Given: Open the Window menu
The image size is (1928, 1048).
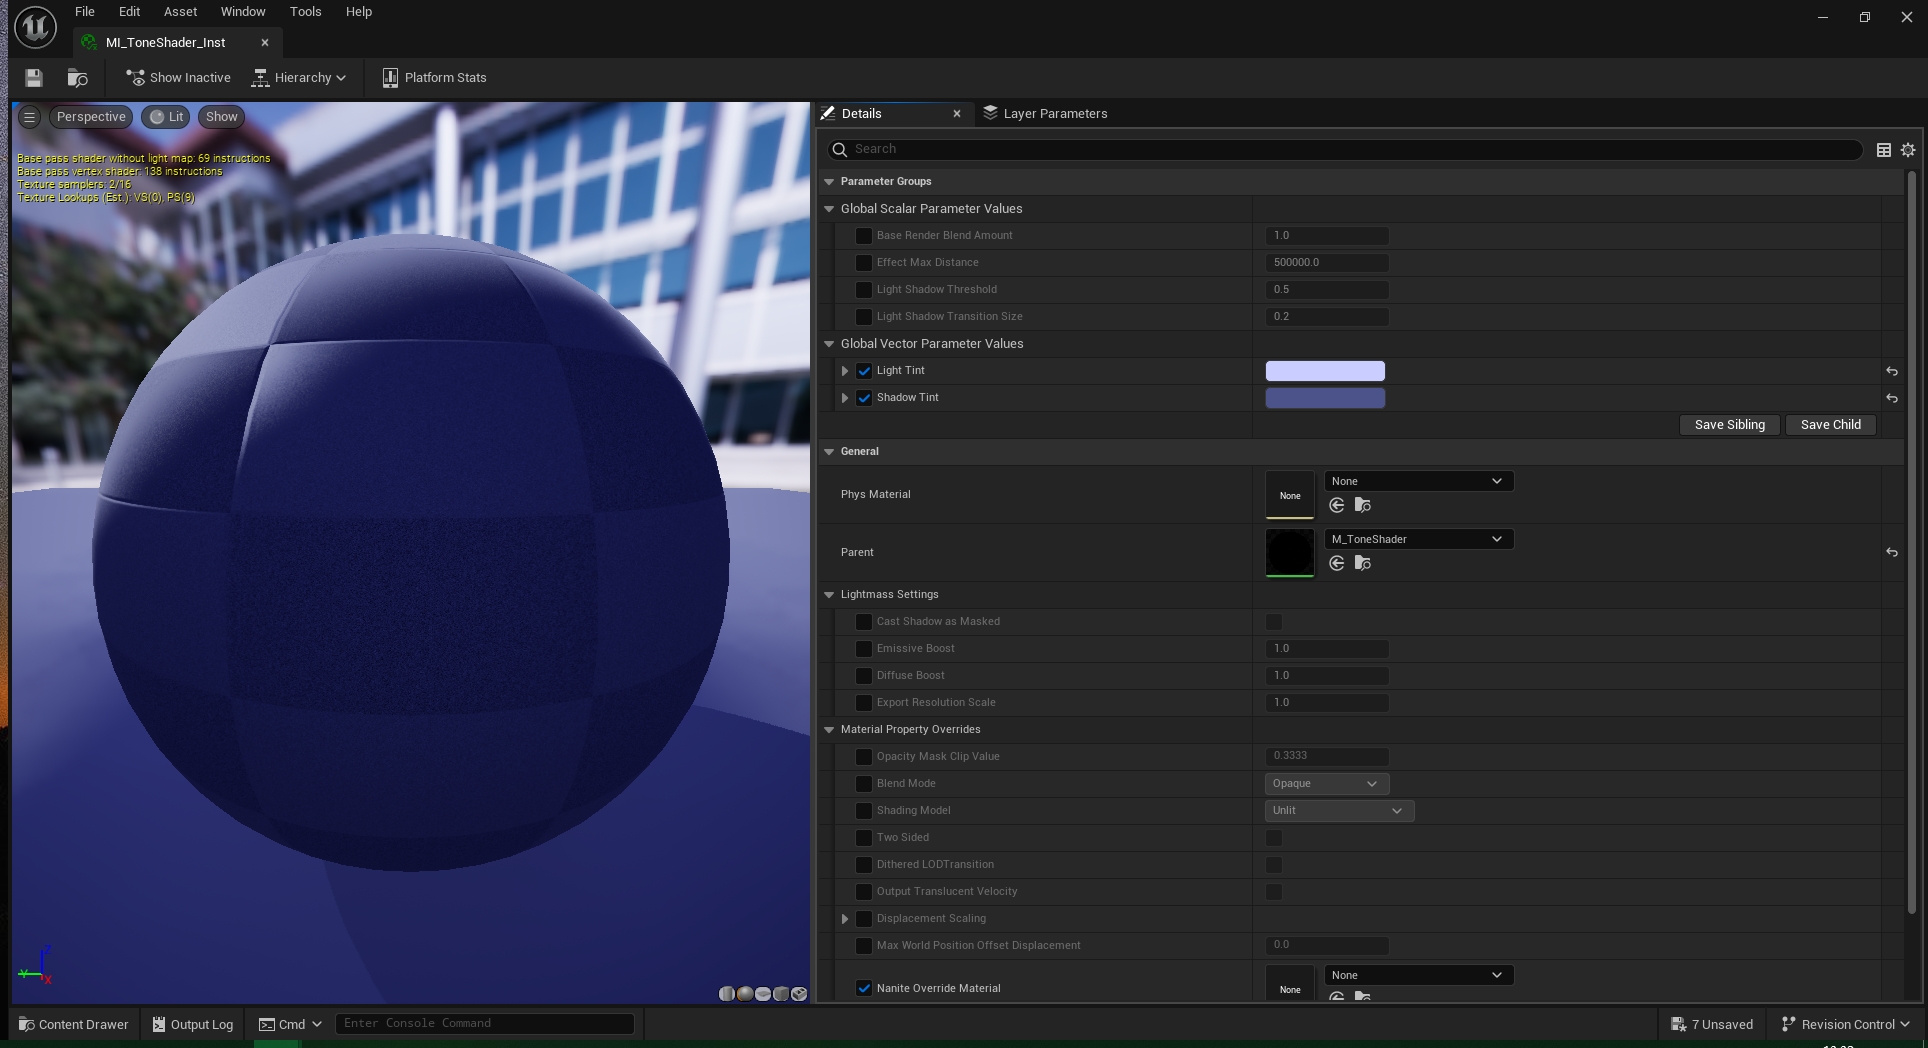Looking at the screenshot, I should (x=243, y=12).
